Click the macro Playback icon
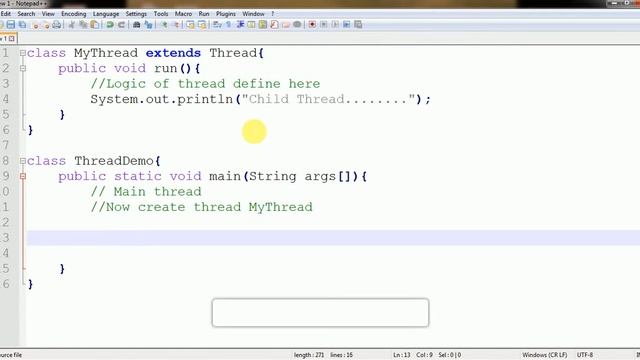This screenshot has width=640, height=360. [x=335, y=24]
